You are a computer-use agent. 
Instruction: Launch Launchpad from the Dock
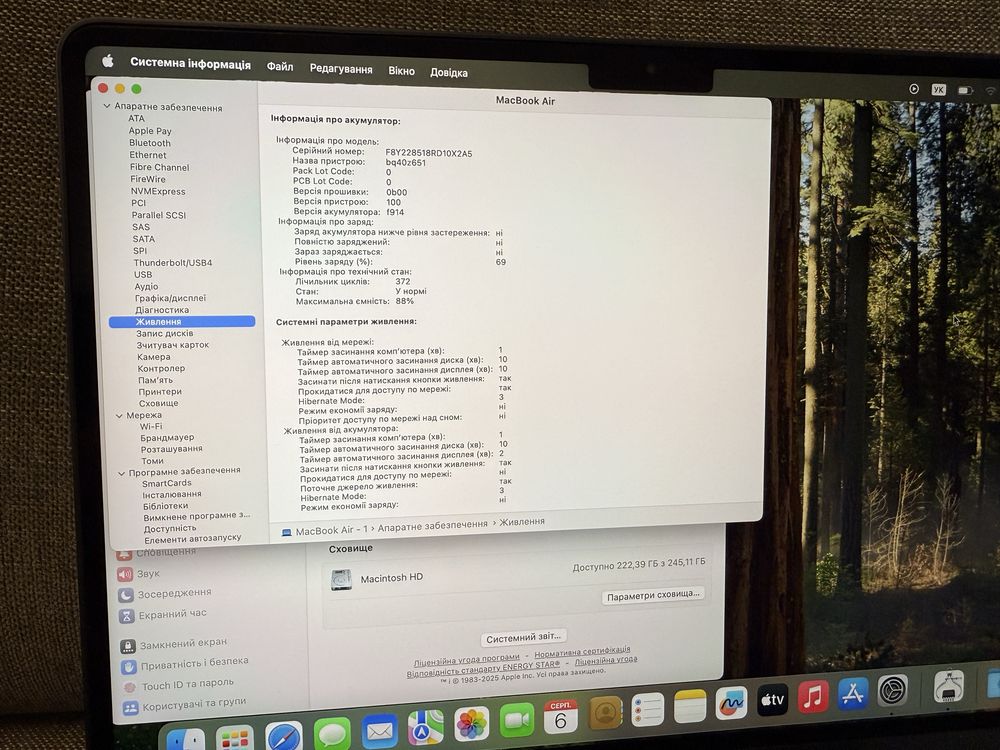coord(235,739)
